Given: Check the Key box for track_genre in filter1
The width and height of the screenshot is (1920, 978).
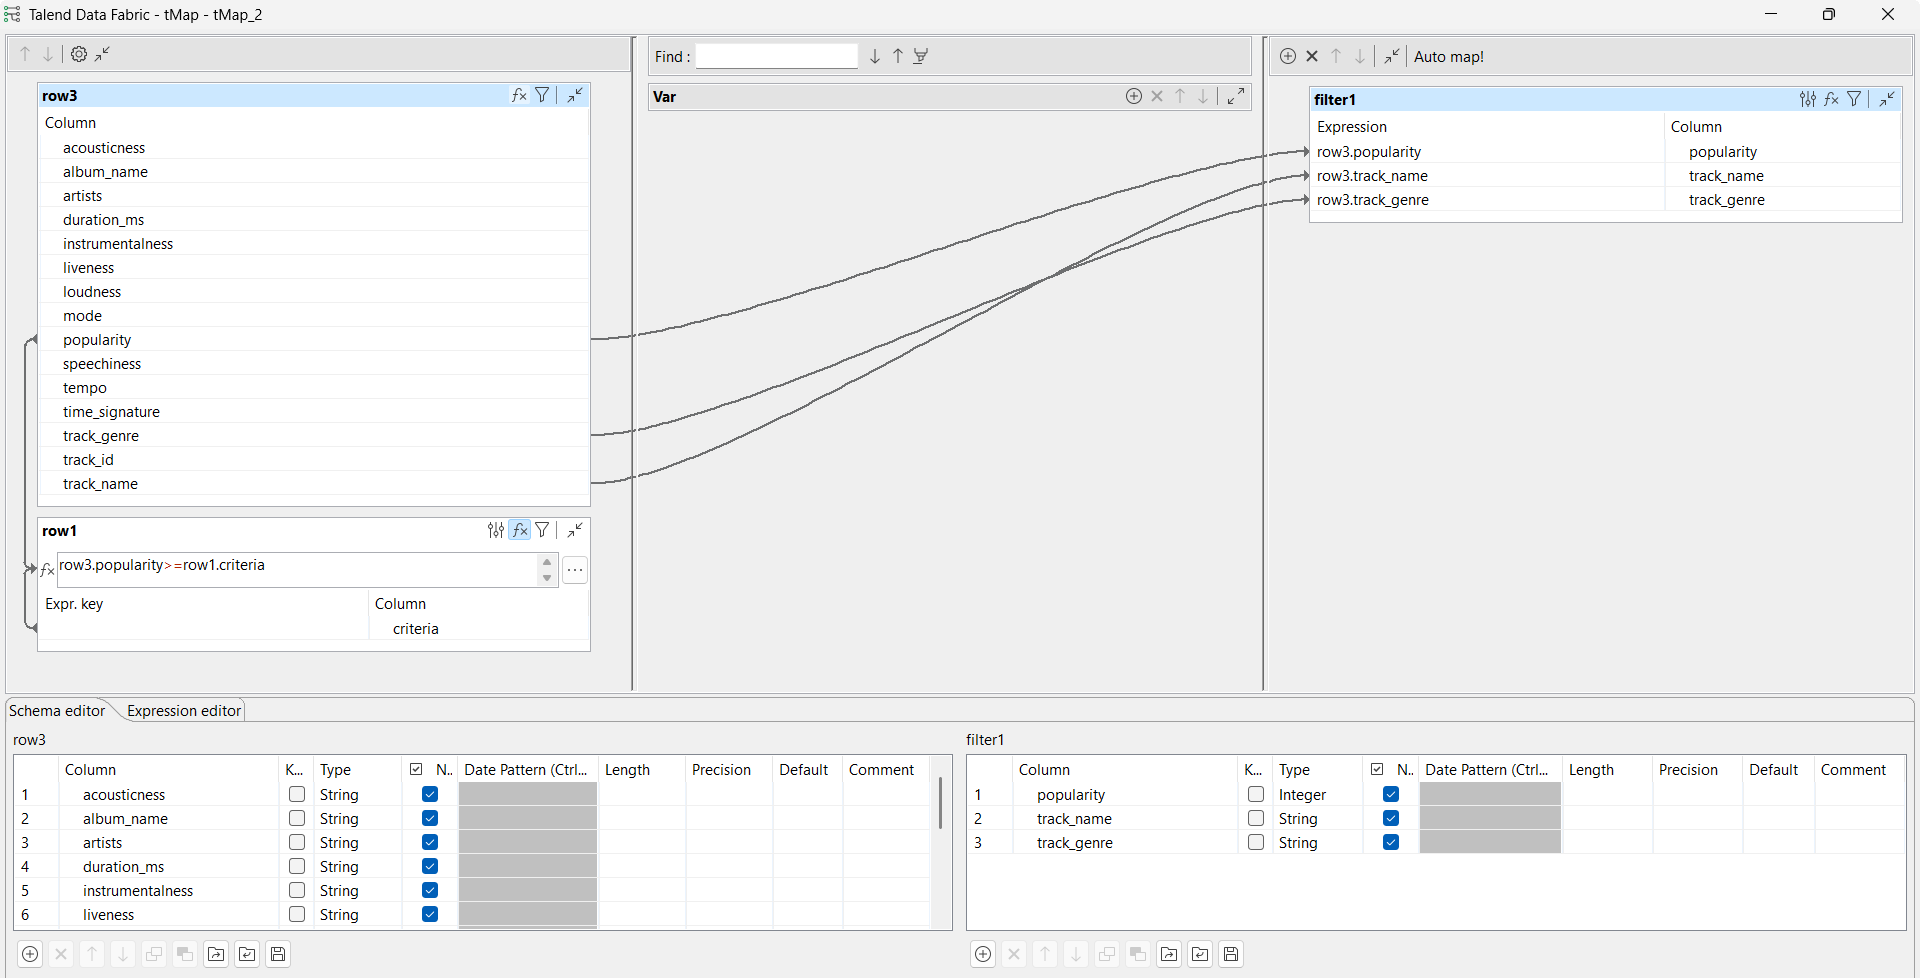Looking at the screenshot, I should click(x=1256, y=842).
